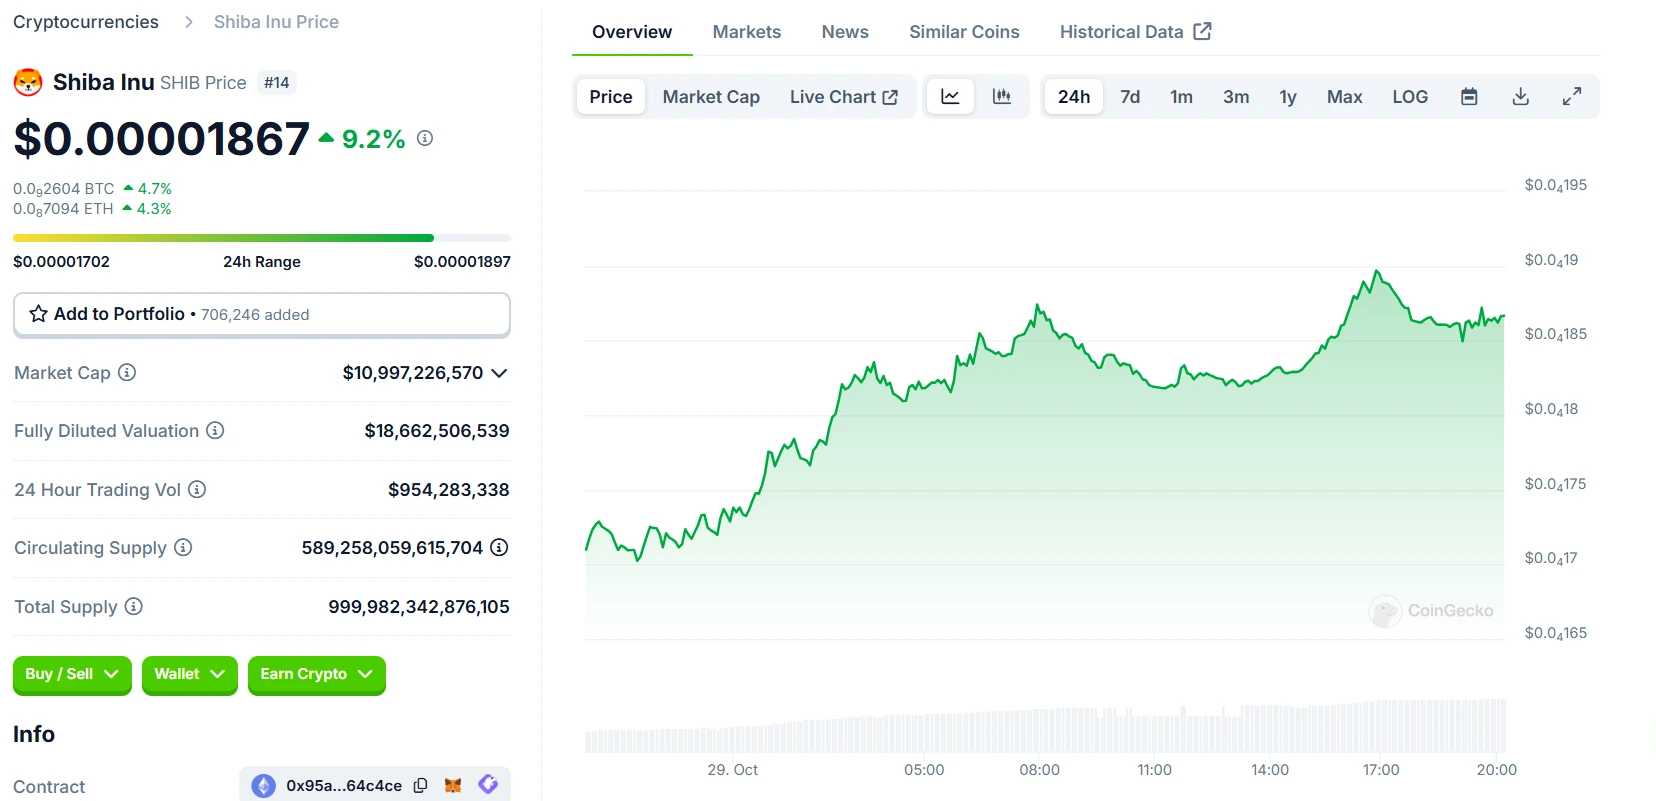The image size is (1656, 801).
Task: Expand chart to fullscreen
Action: click(x=1572, y=97)
